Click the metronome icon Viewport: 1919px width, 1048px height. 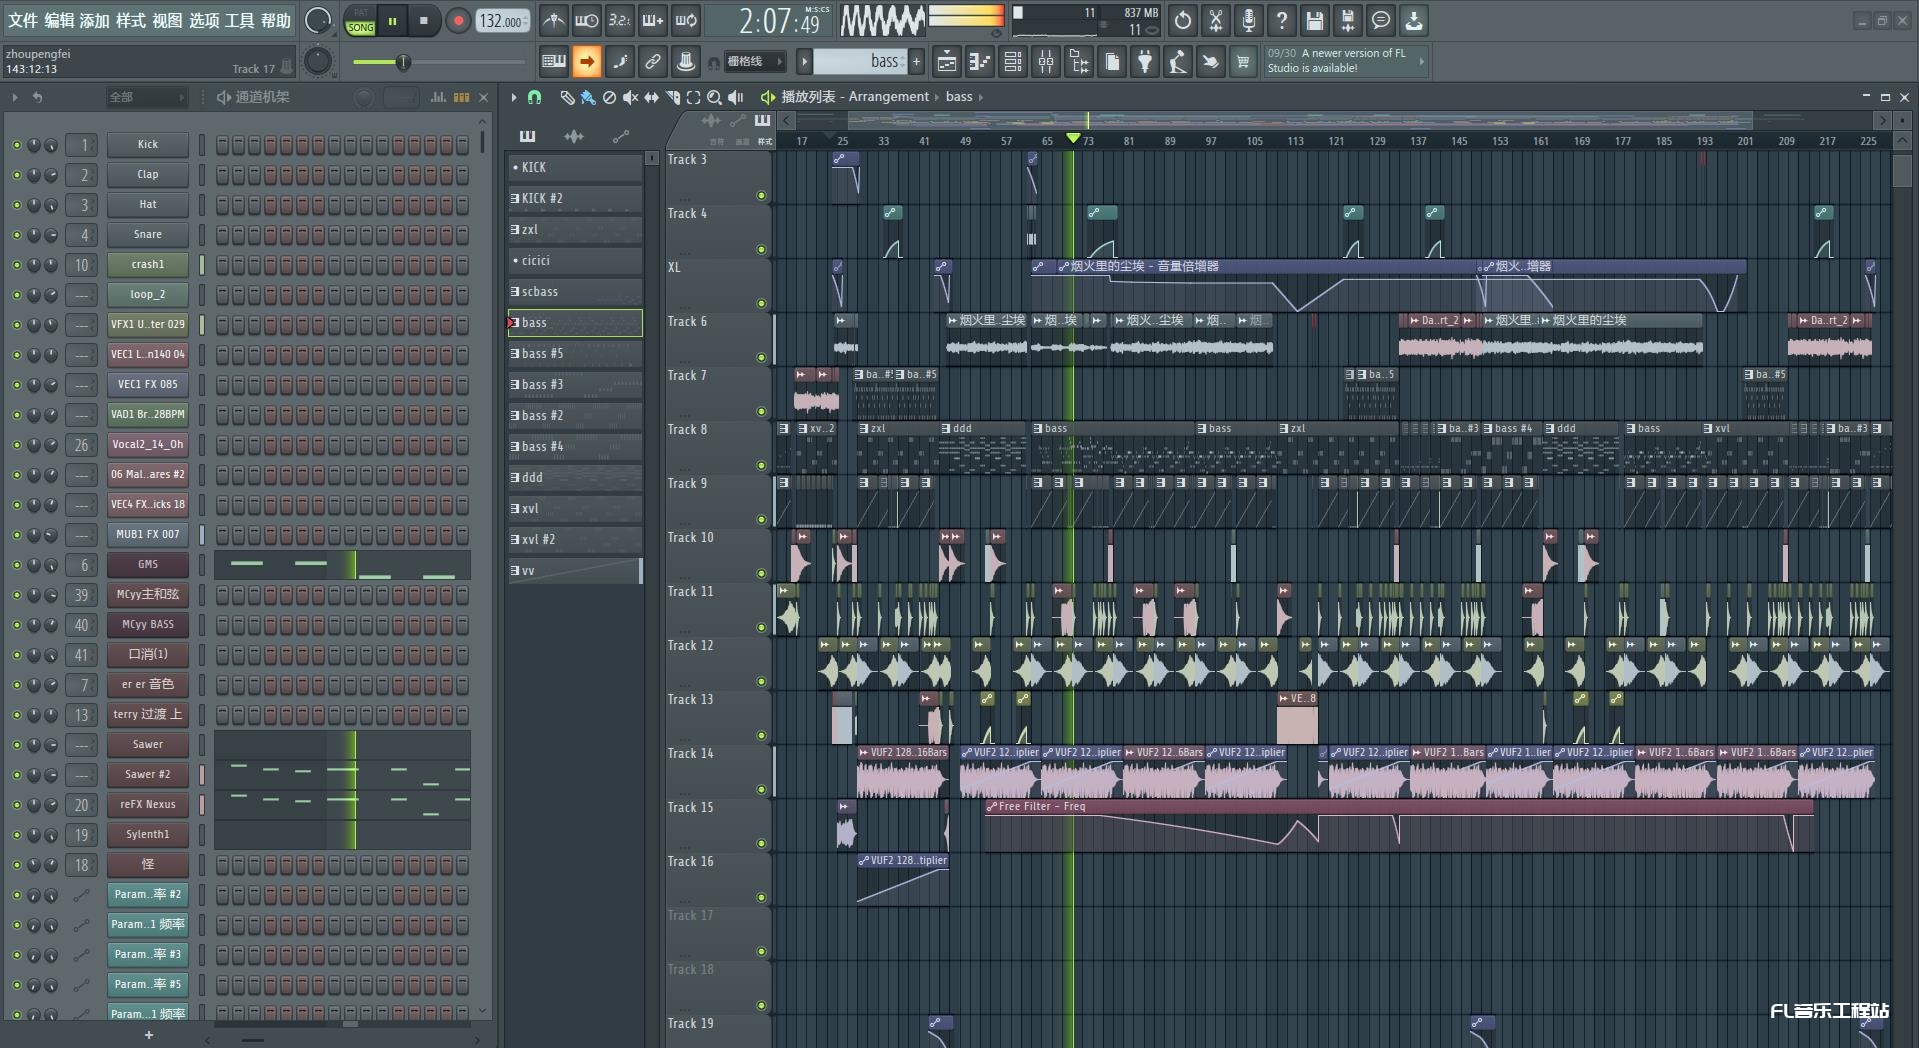click(x=553, y=20)
